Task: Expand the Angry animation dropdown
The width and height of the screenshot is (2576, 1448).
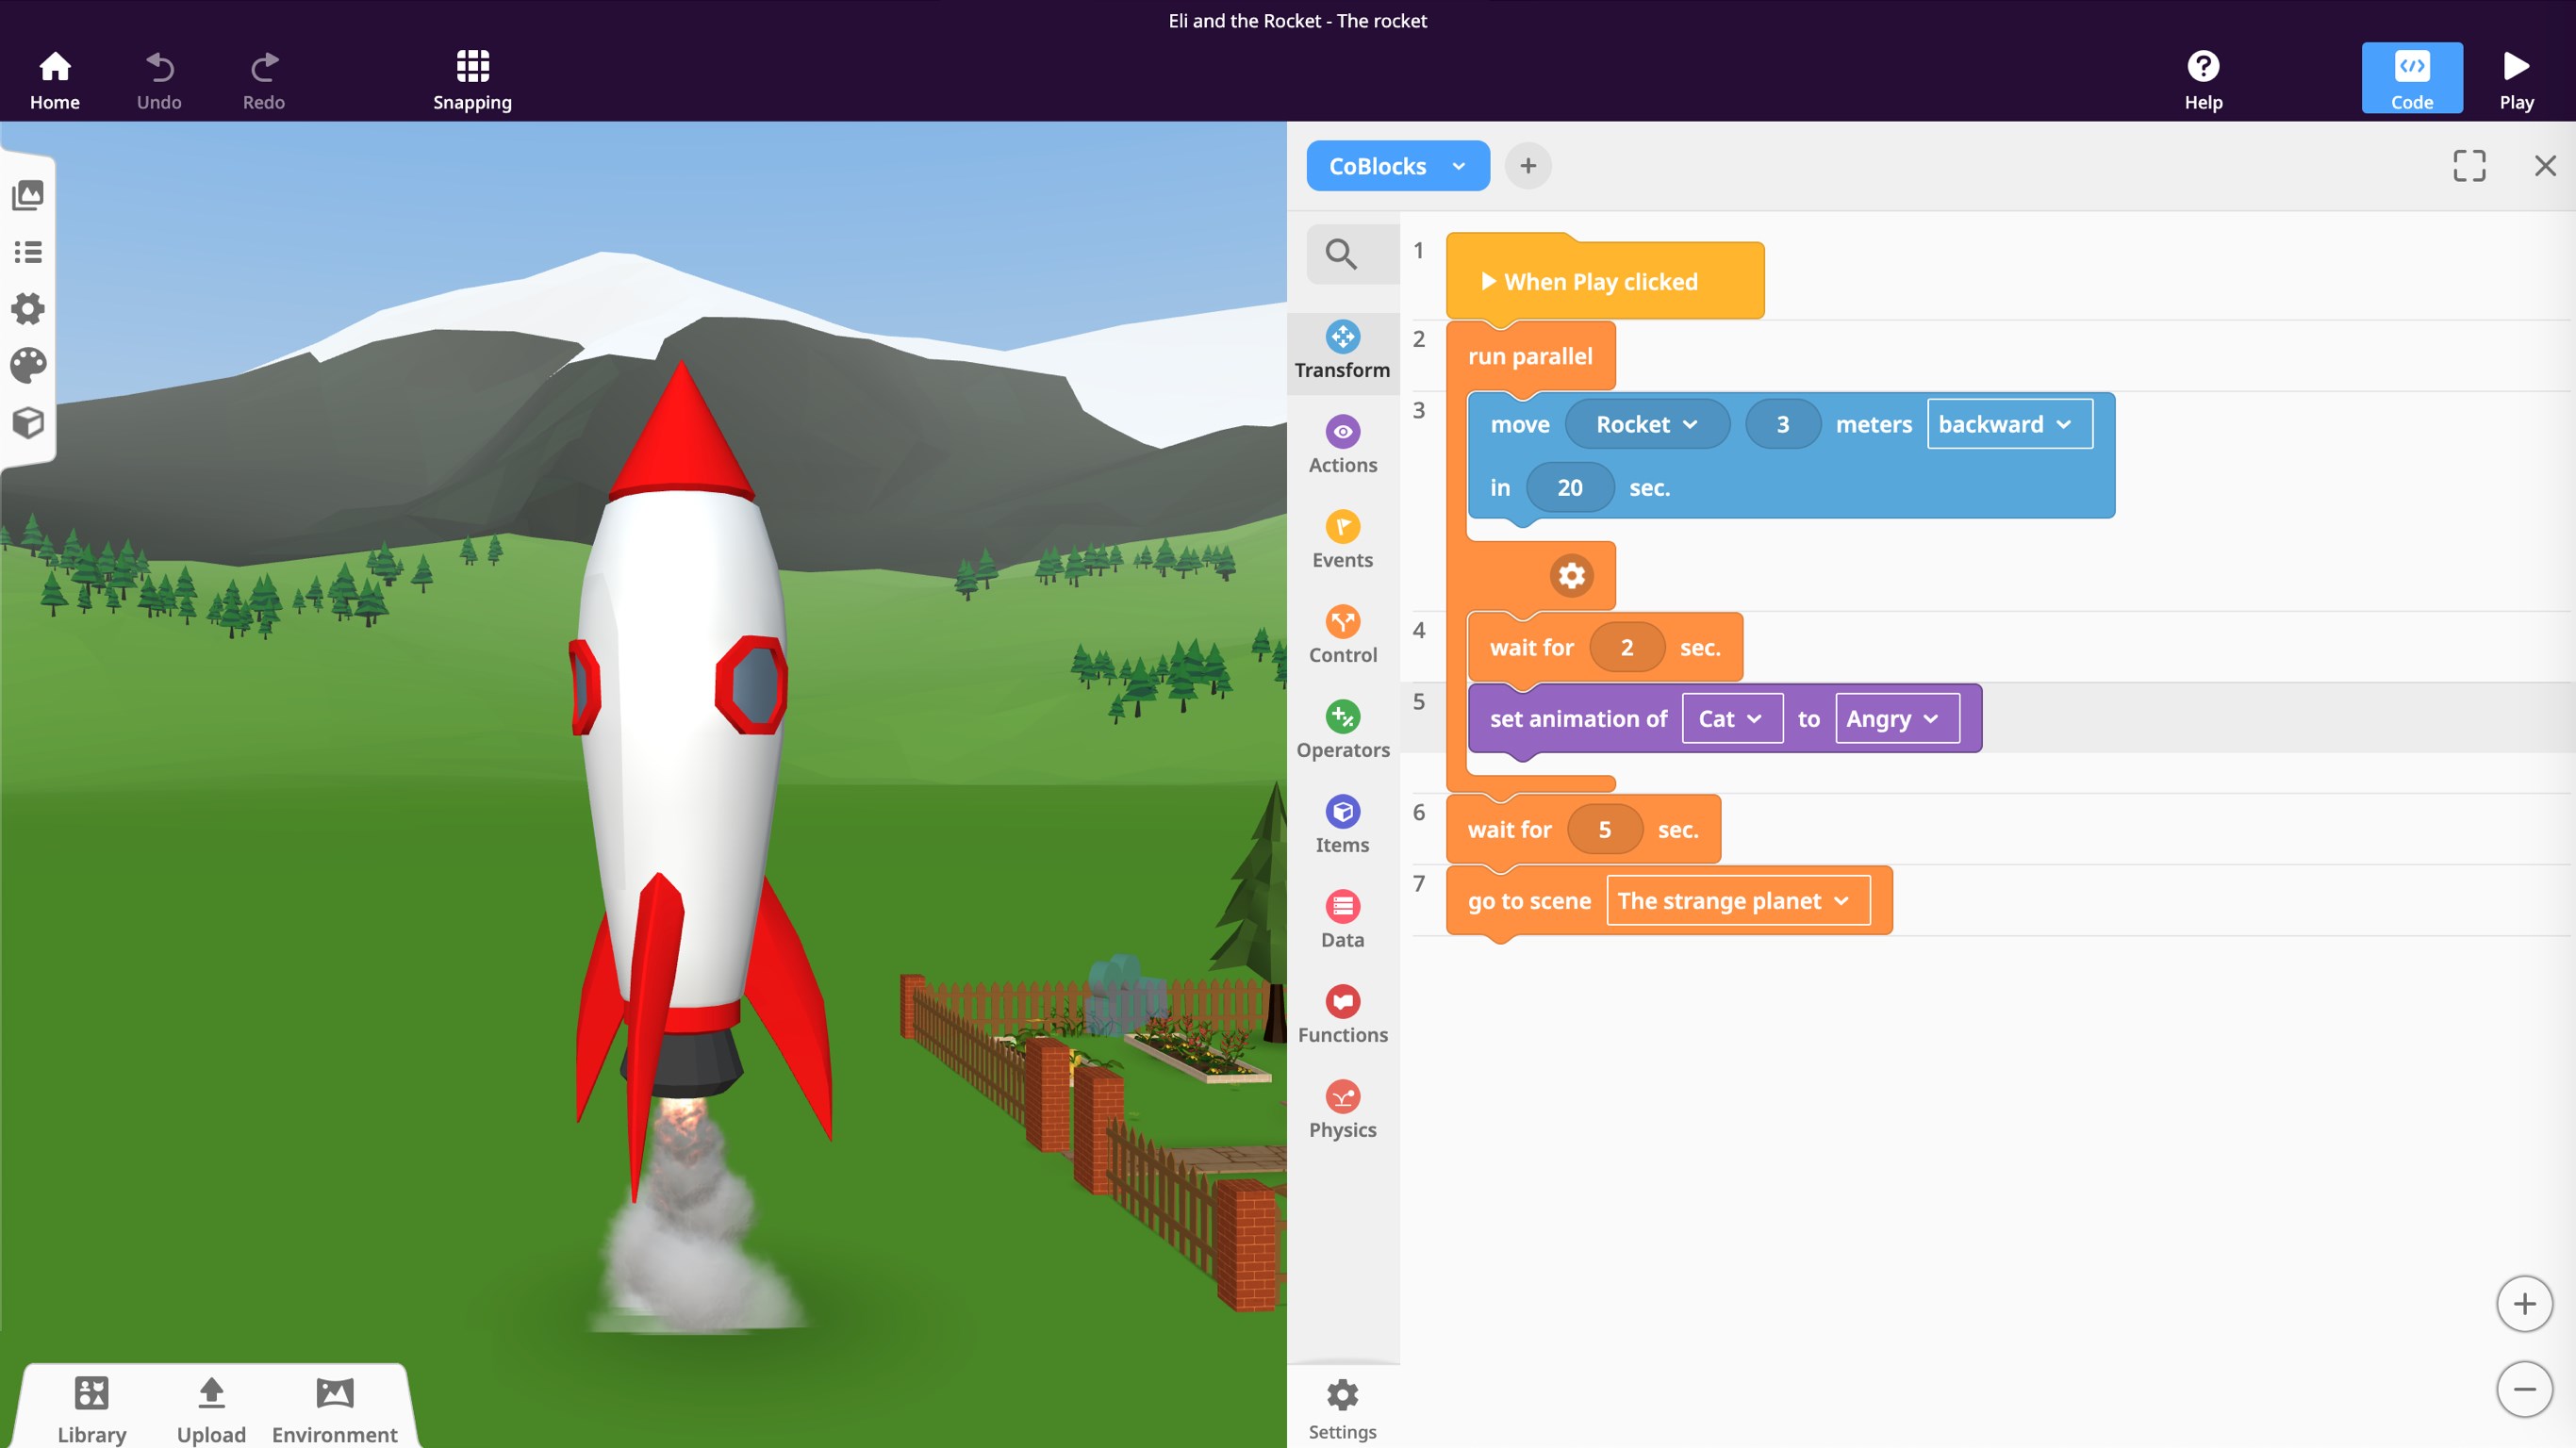Action: pyautogui.click(x=1896, y=719)
